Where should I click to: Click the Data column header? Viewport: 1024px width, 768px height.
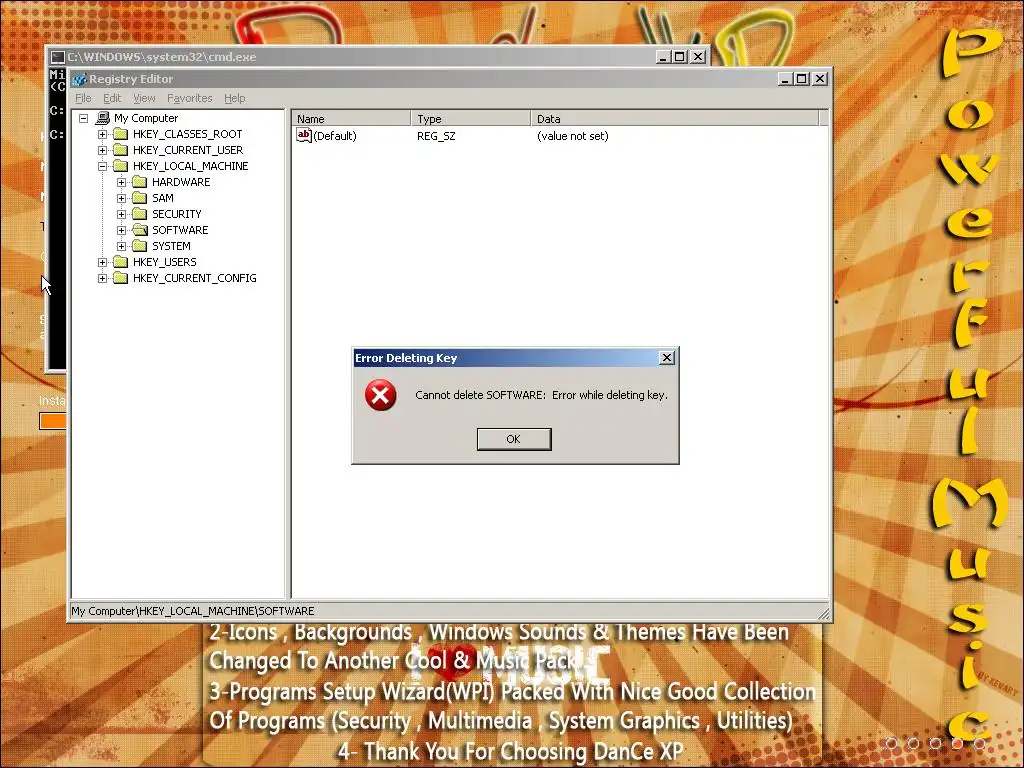coord(675,119)
